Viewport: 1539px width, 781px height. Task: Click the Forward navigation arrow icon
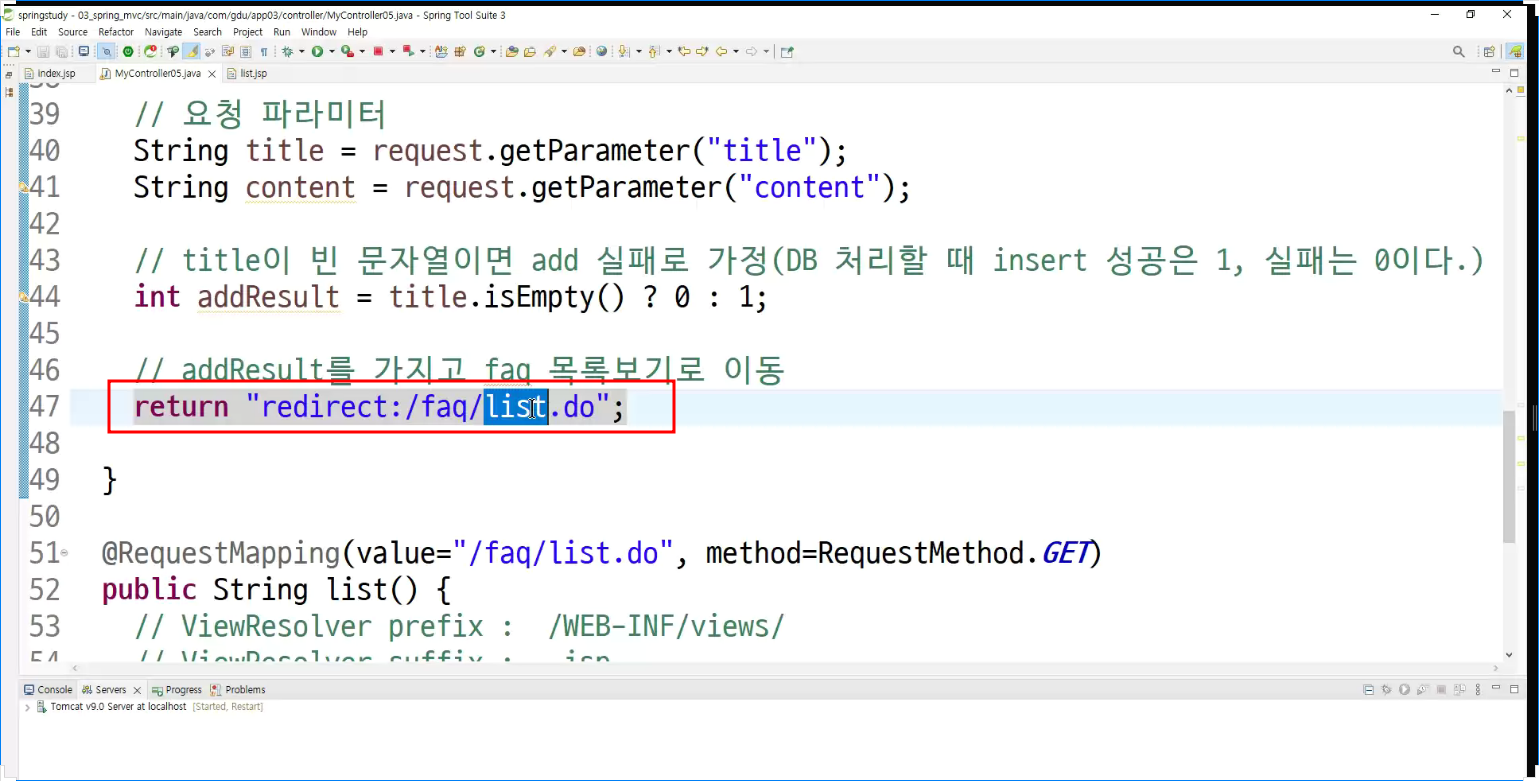click(751, 51)
